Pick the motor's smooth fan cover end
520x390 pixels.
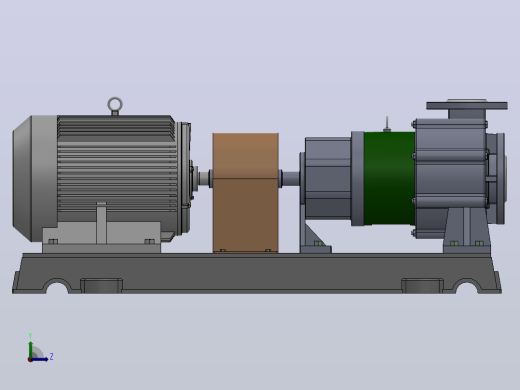(35, 178)
